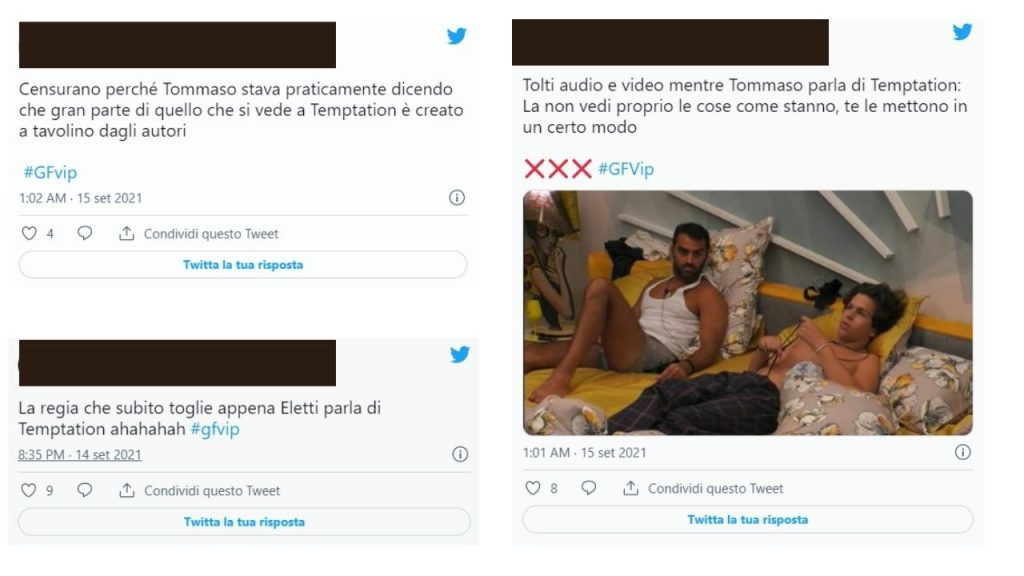Image resolution: width=1024 pixels, height=576 pixels.
Task: Open info icon on the 8:35 PM tweet
Action: point(460,454)
